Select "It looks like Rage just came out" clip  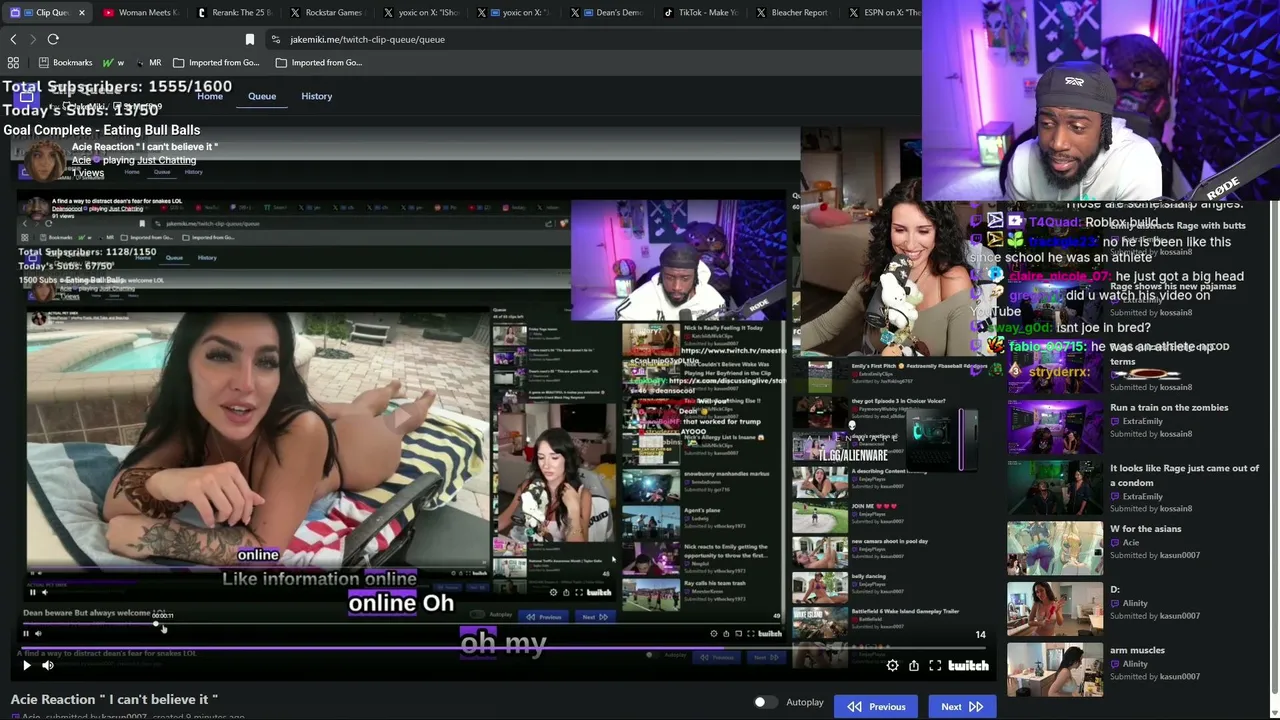click(1184, 475)
